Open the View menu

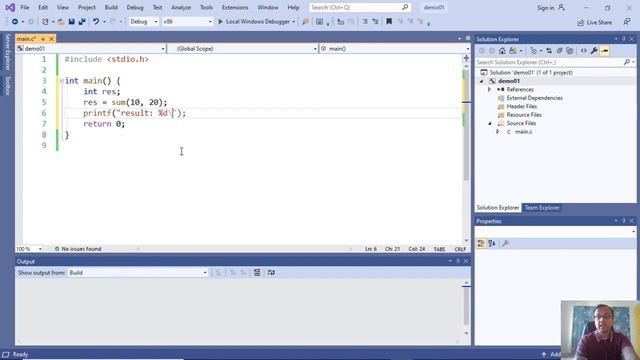coord(63,8)
